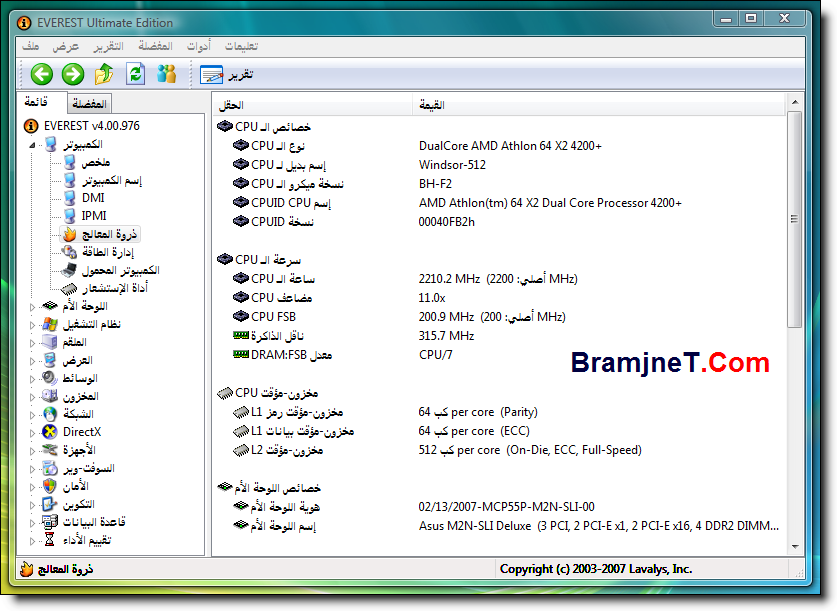Click the monitor icon for العرض
The width and height of the screenshot is (837, 611).
pos(50,360)
